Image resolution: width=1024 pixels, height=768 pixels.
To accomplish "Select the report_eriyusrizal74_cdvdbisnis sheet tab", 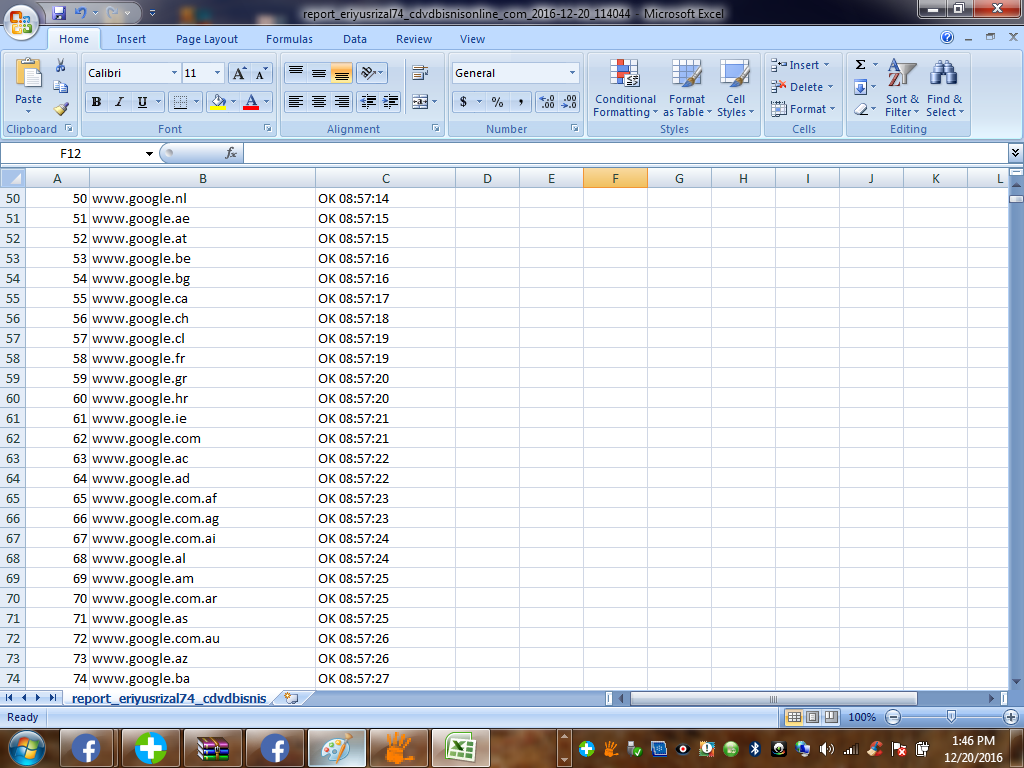I will click(x=168, y=698).
